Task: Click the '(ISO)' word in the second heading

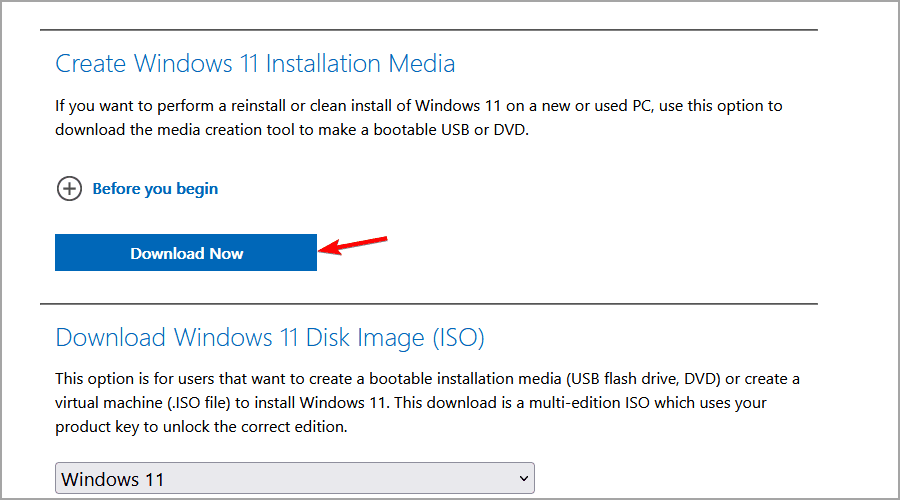Action: (458, 337)
